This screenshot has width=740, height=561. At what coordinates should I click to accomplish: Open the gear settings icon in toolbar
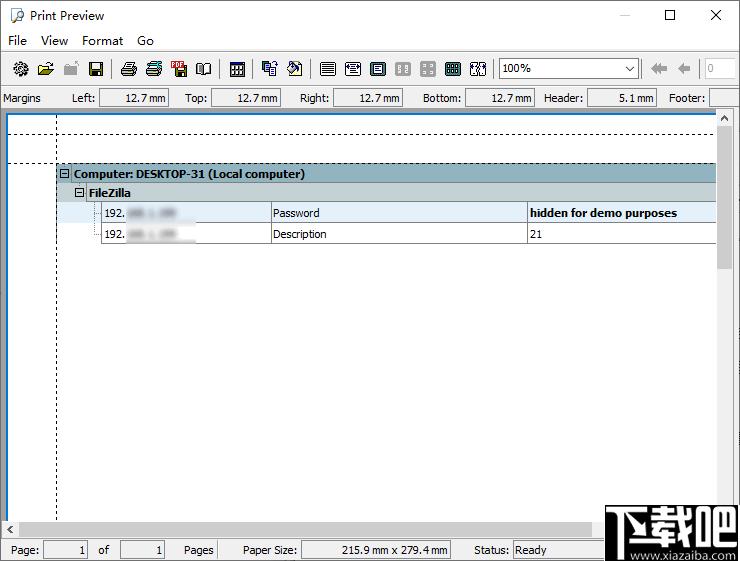point(20,69)
